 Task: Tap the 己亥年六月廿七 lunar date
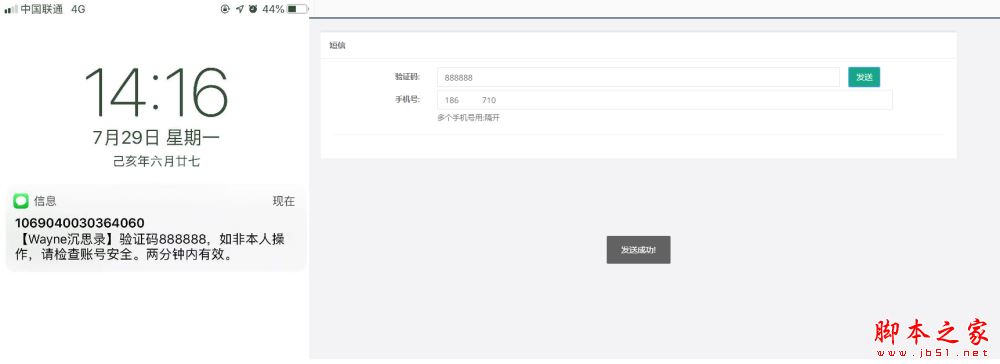pyautogui.click(x=156, y=161)
